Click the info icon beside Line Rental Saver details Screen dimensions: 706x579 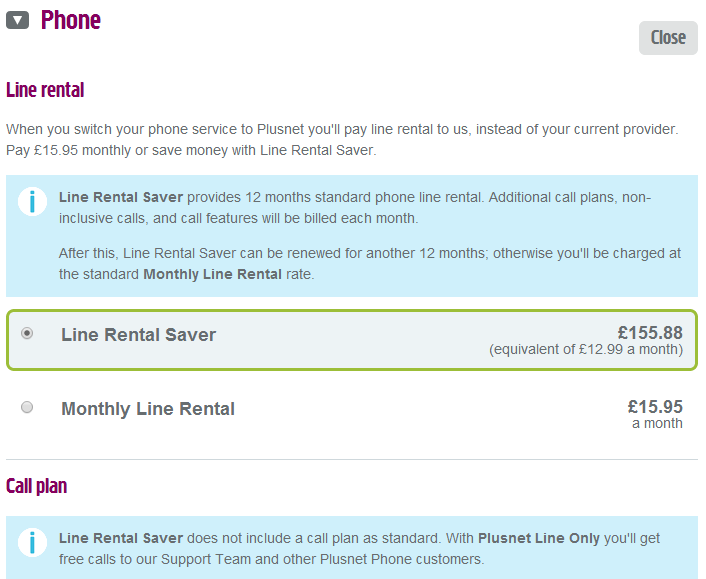[32, 201]
